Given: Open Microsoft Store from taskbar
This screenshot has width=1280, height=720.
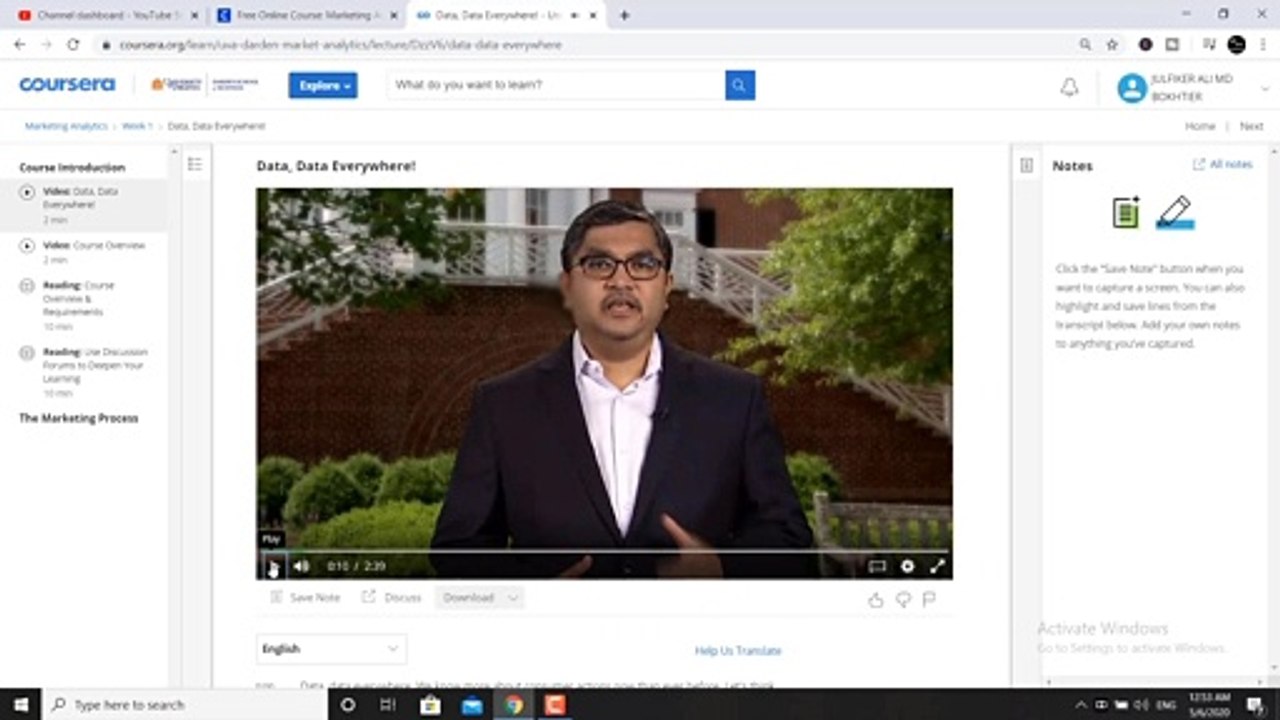Looking at the screenshot, I should coord(430,704).
